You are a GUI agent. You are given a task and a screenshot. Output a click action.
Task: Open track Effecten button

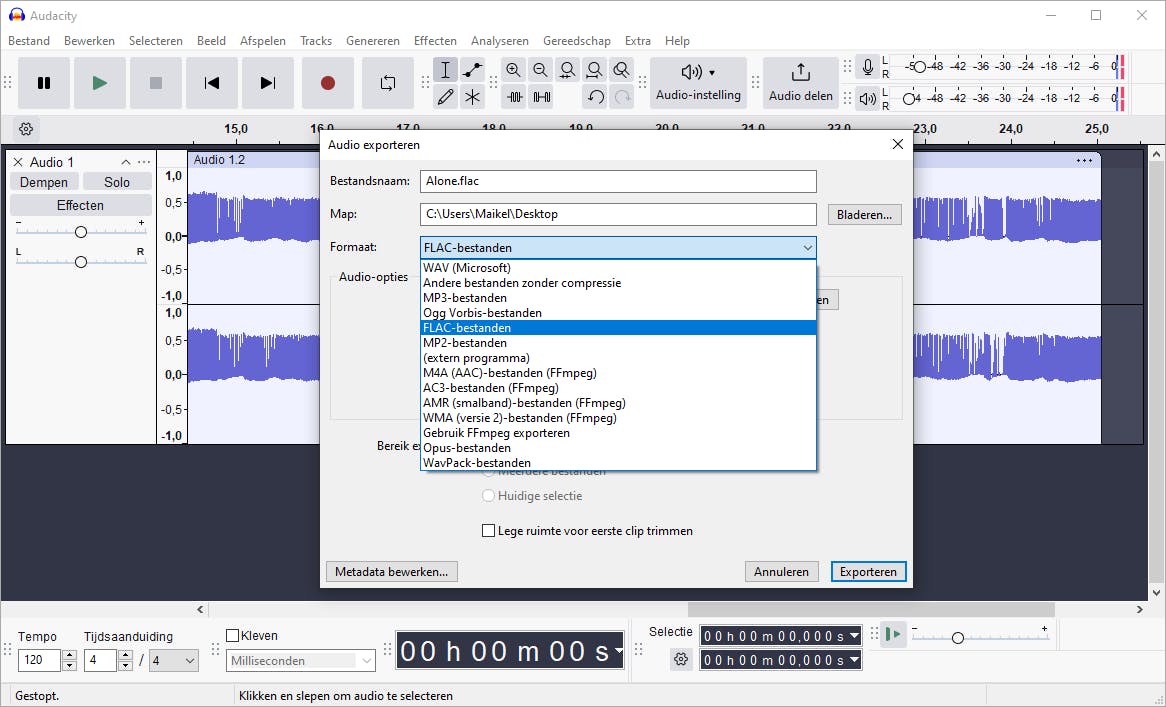point(80,205)
